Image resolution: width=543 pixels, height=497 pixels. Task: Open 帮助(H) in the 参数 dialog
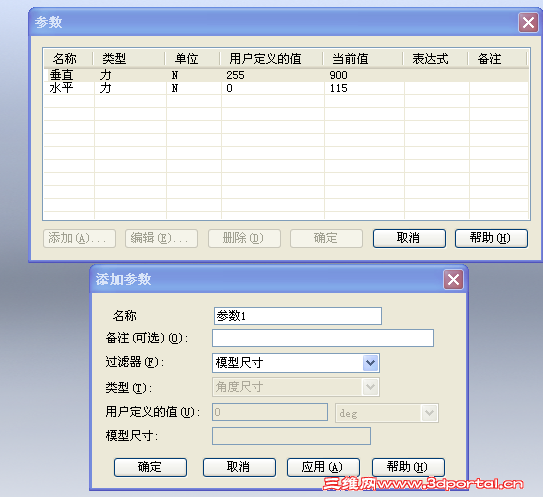click(x=491, y=238)
